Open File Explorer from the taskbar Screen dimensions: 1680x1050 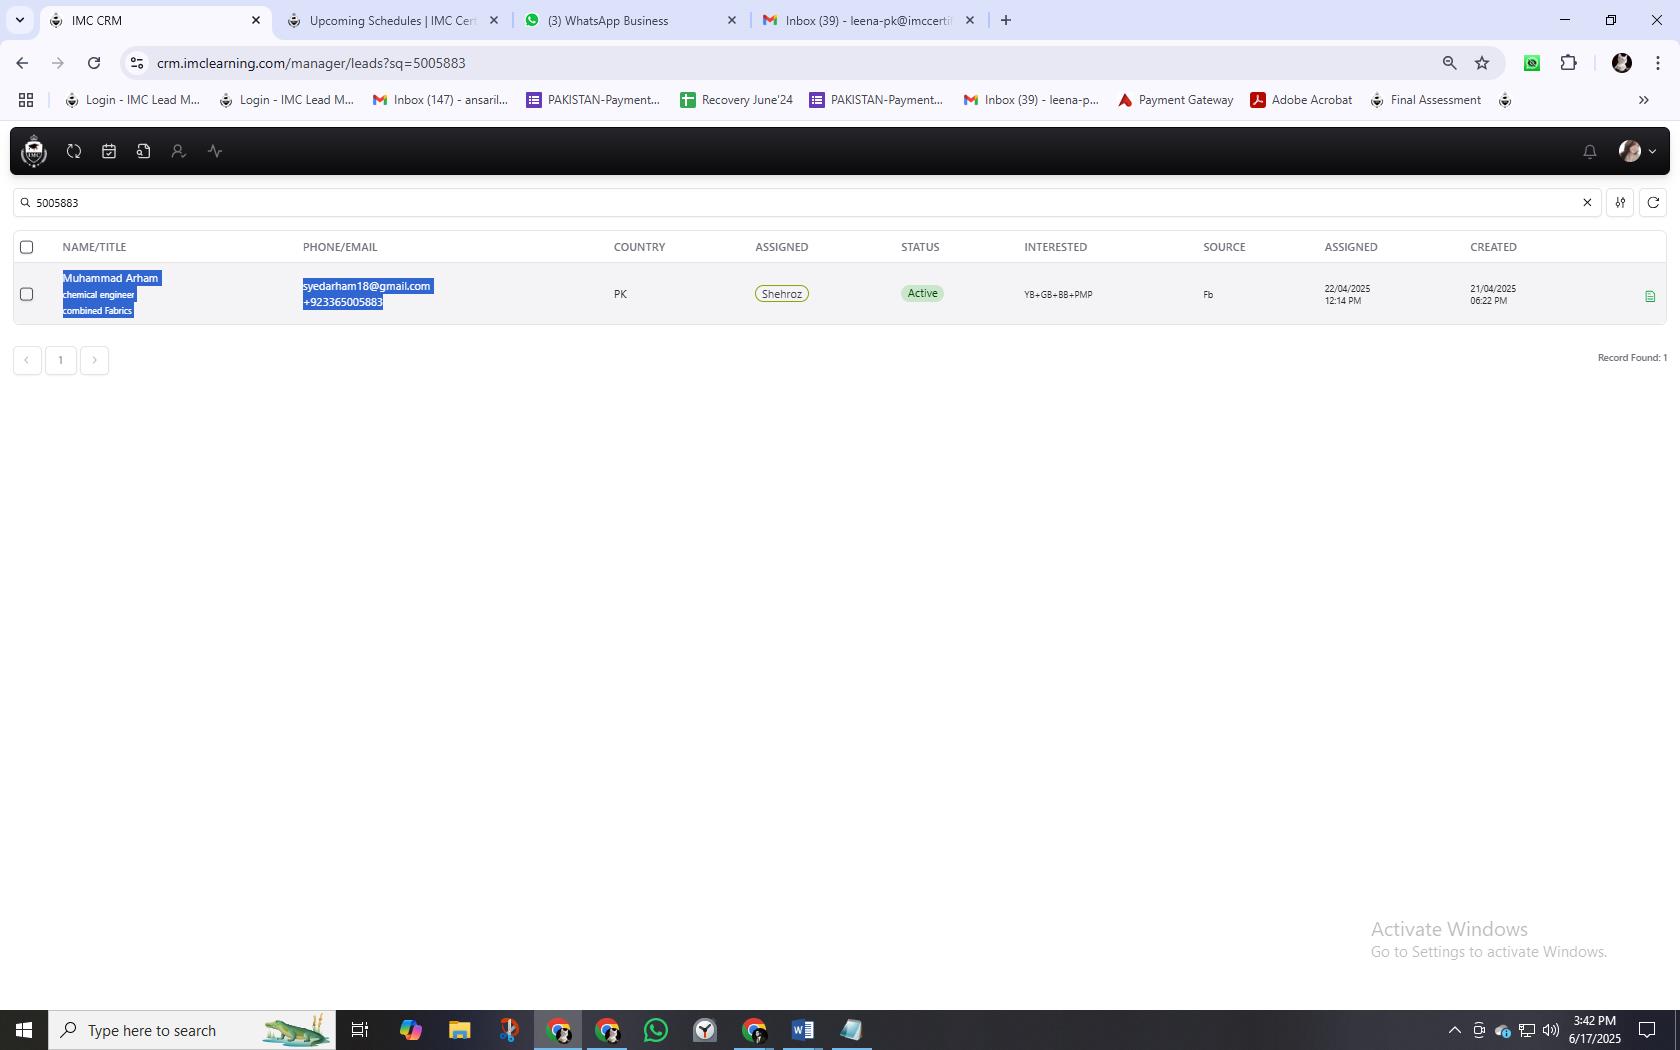[459, 1030]
